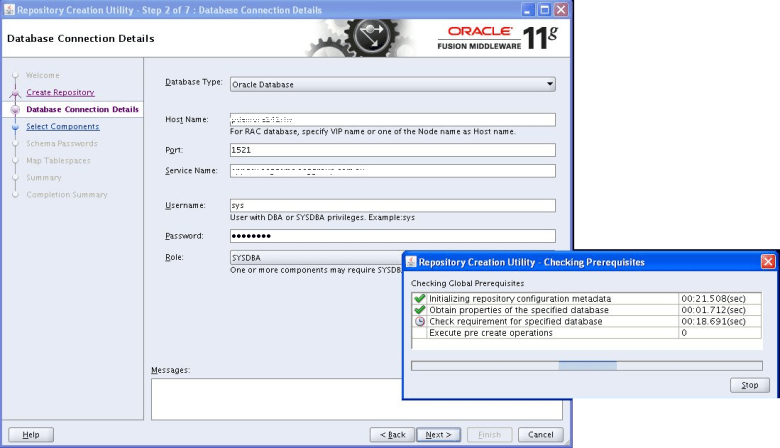
Task: Open the Database Type dropdown
Action: [x=392, y=84]
